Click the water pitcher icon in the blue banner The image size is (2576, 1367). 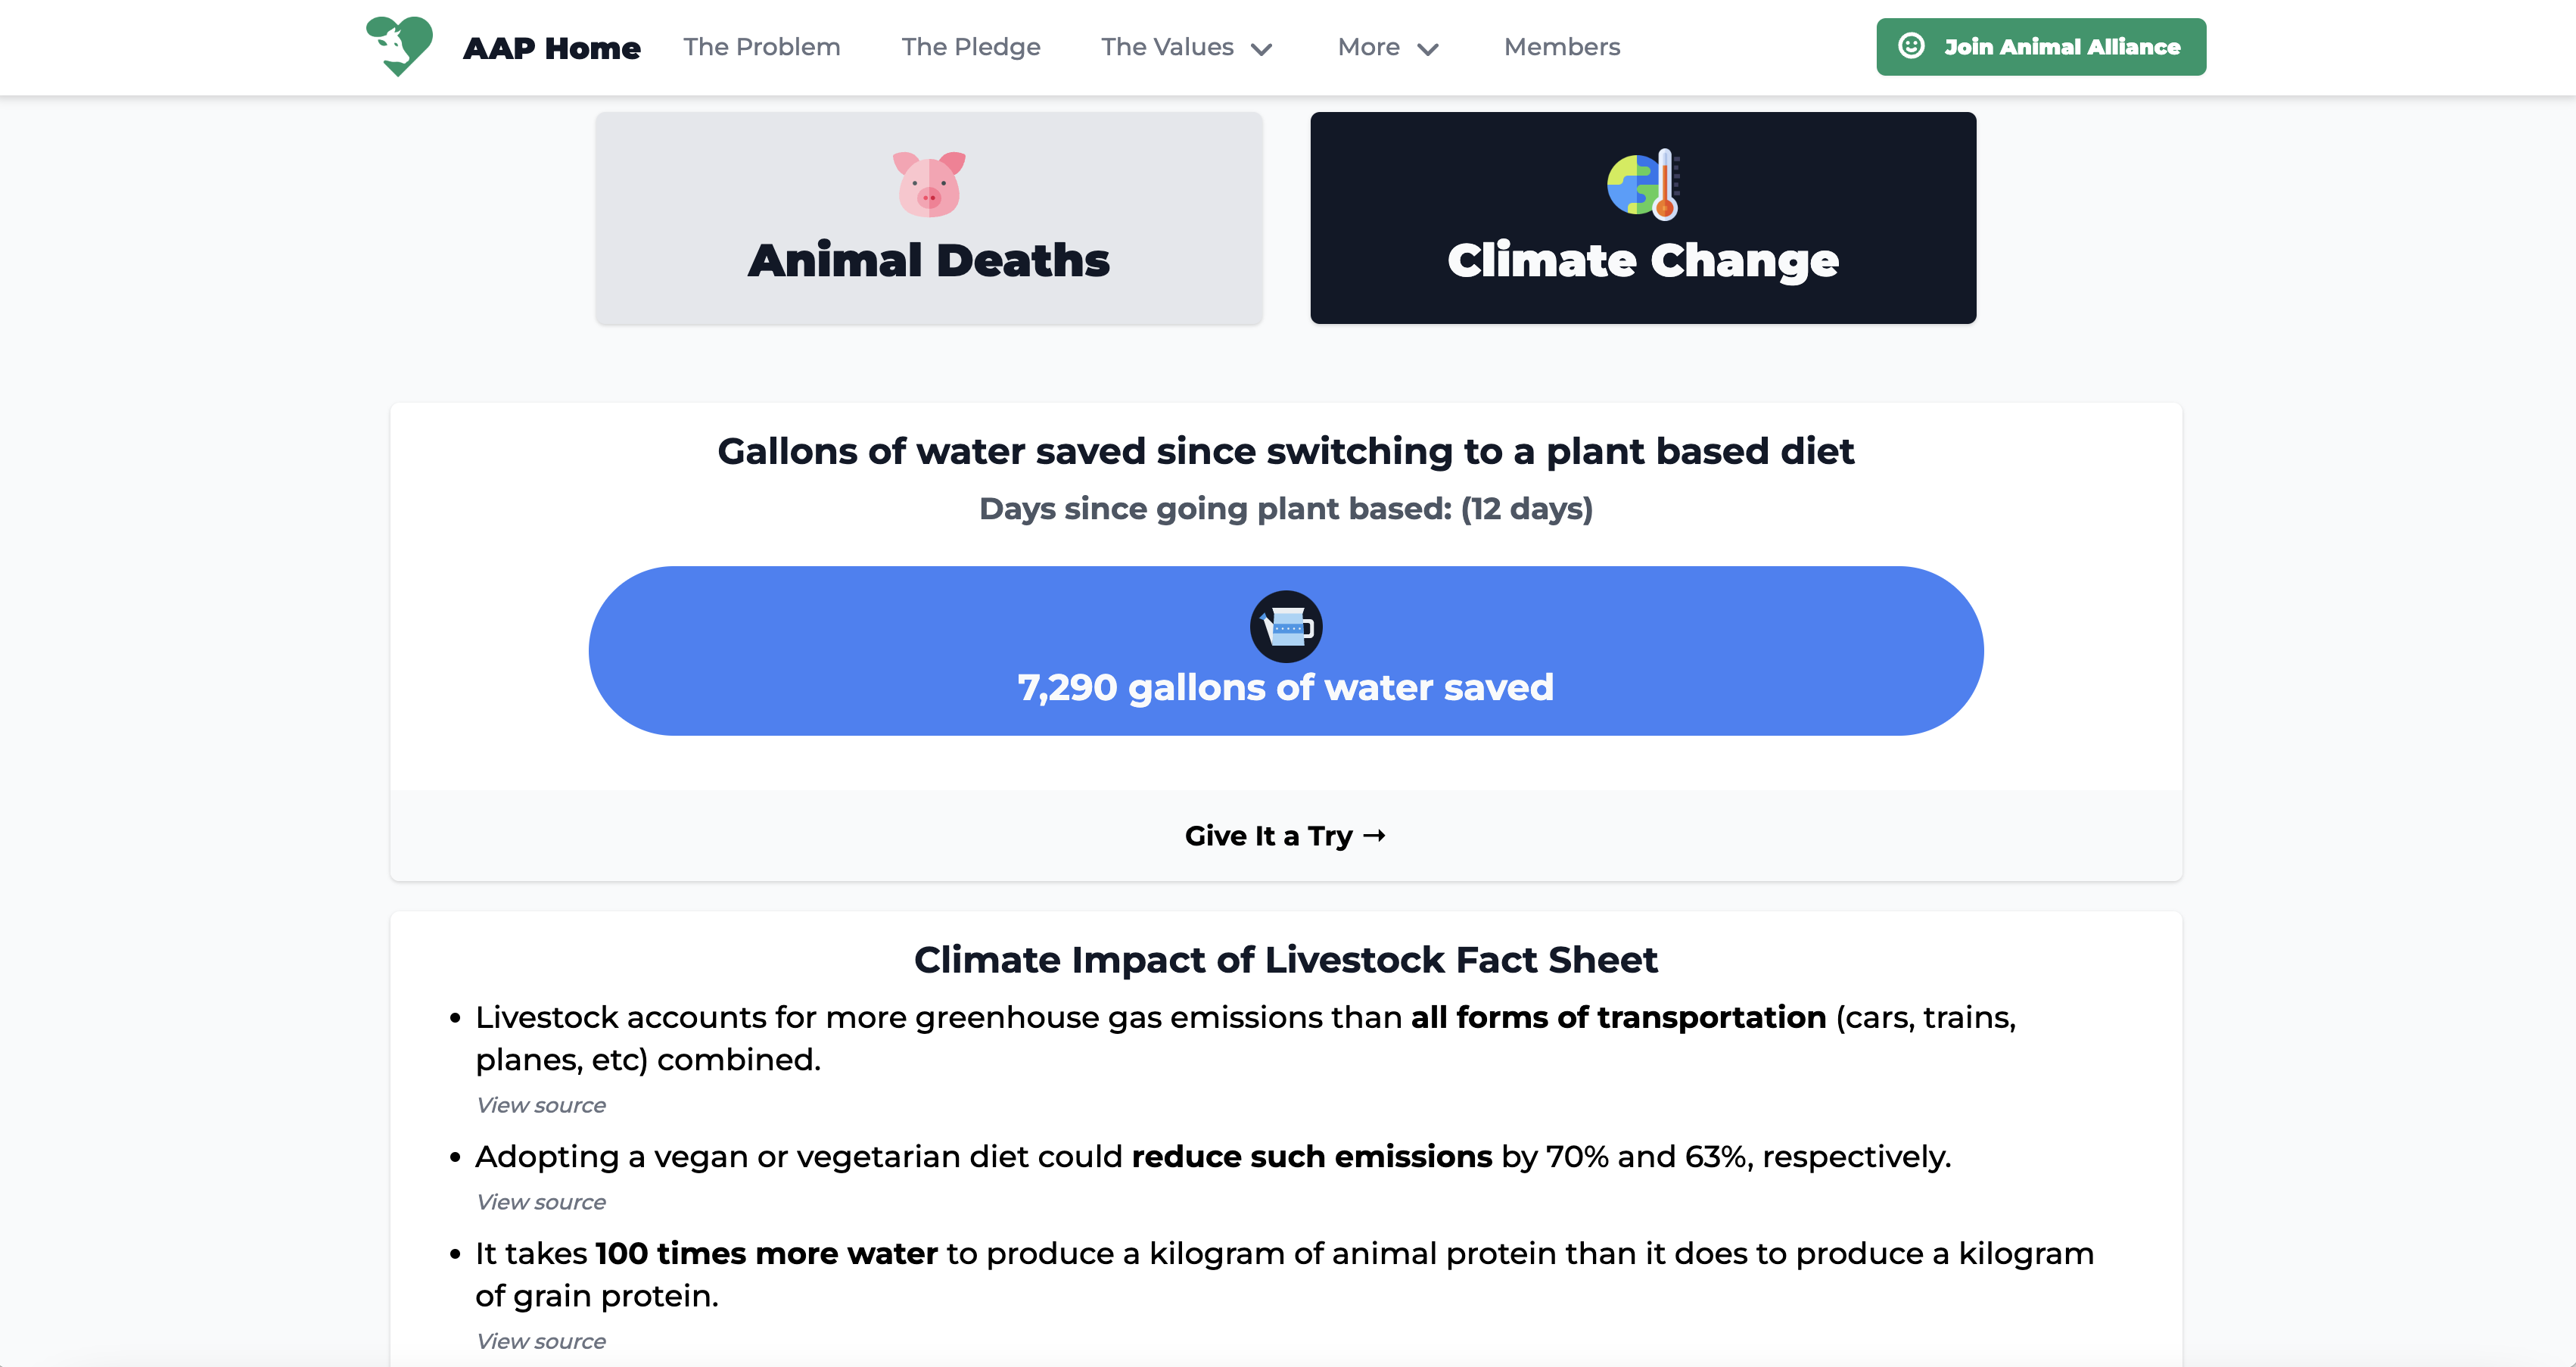tap(1287, 627)
